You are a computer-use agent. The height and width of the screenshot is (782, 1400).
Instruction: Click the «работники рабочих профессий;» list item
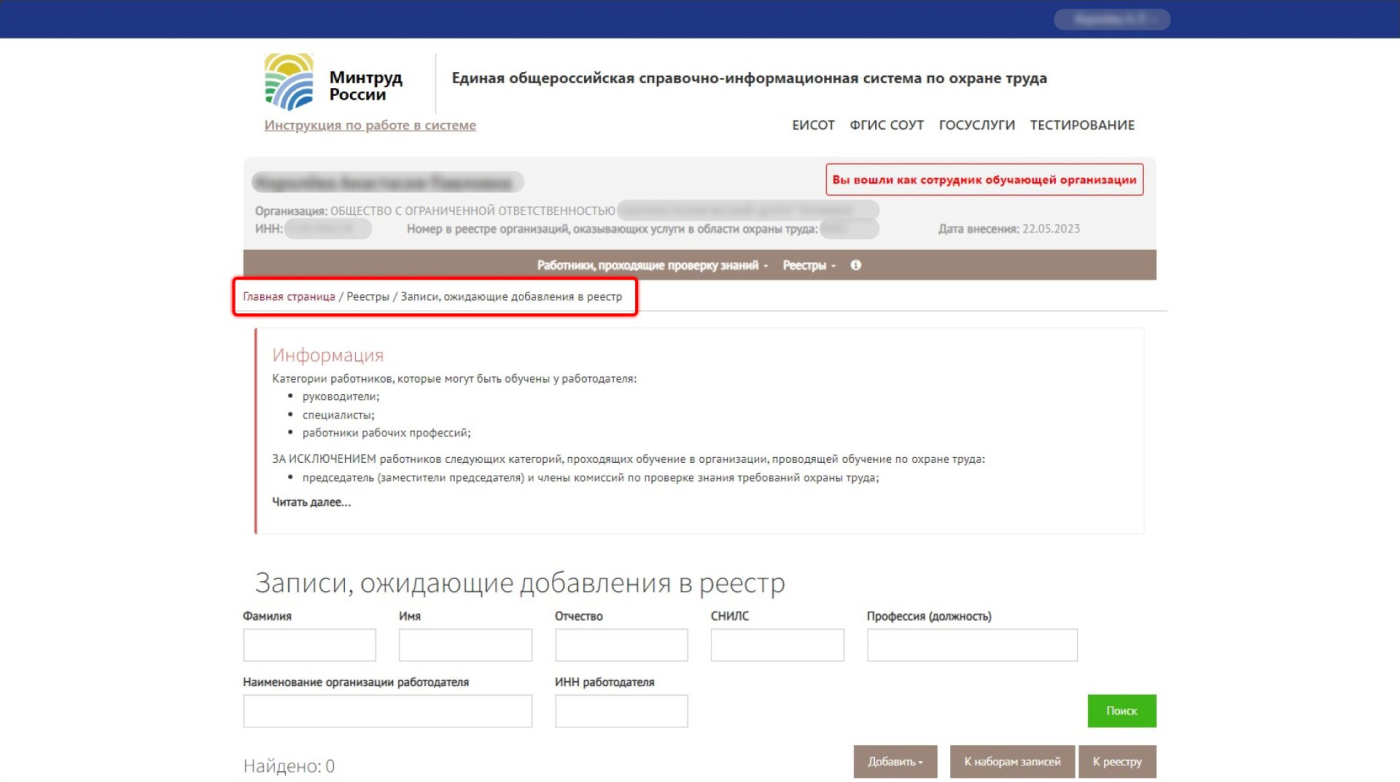point(386,433)
